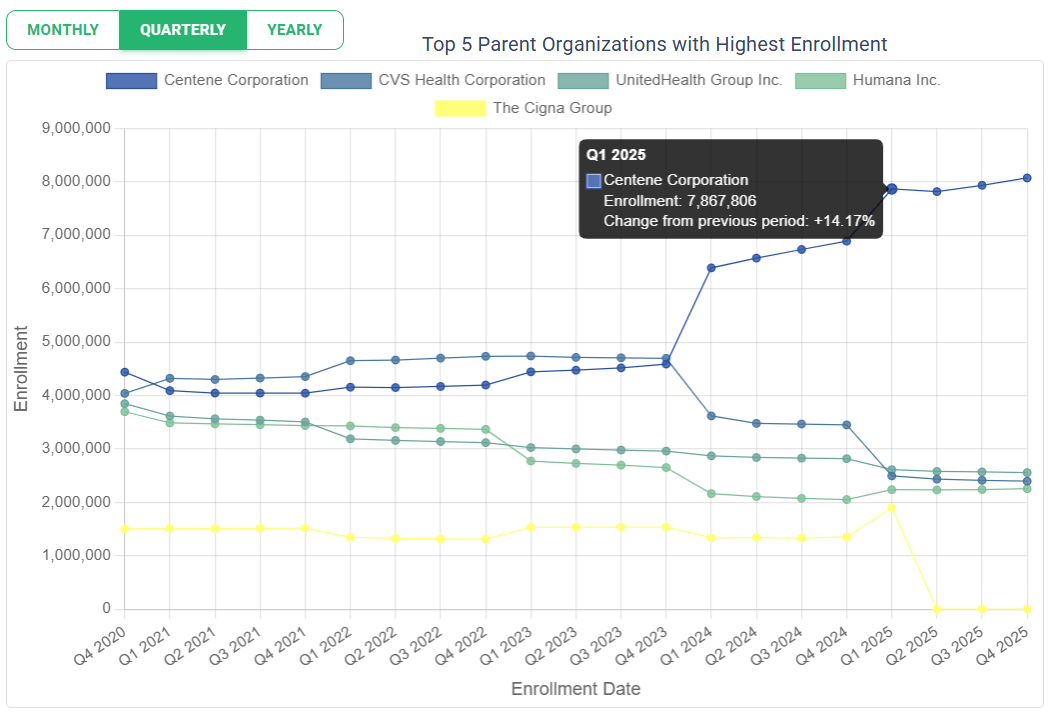
Task: Click tooltip Centene Corporation color box
Action: click(x=594, y=181)
